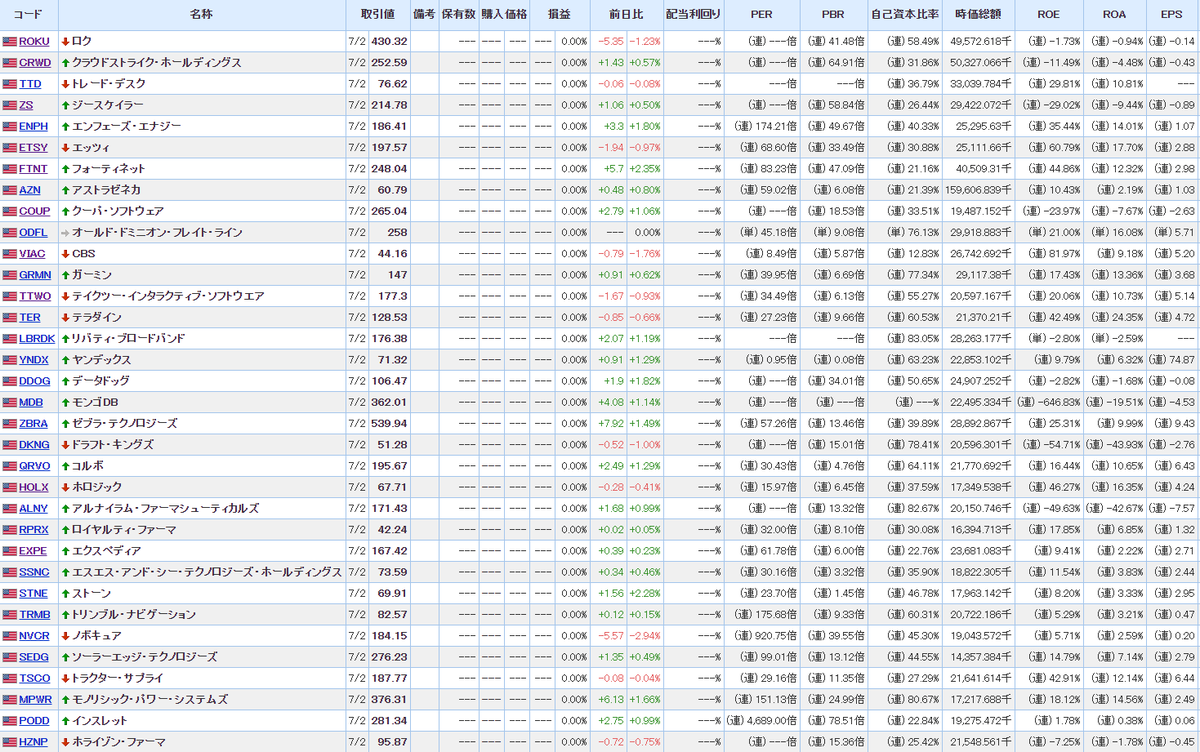Open the SSNC ticker link
The height and width of the screenshot is (752, 1200).
click(x=33, y=572)
